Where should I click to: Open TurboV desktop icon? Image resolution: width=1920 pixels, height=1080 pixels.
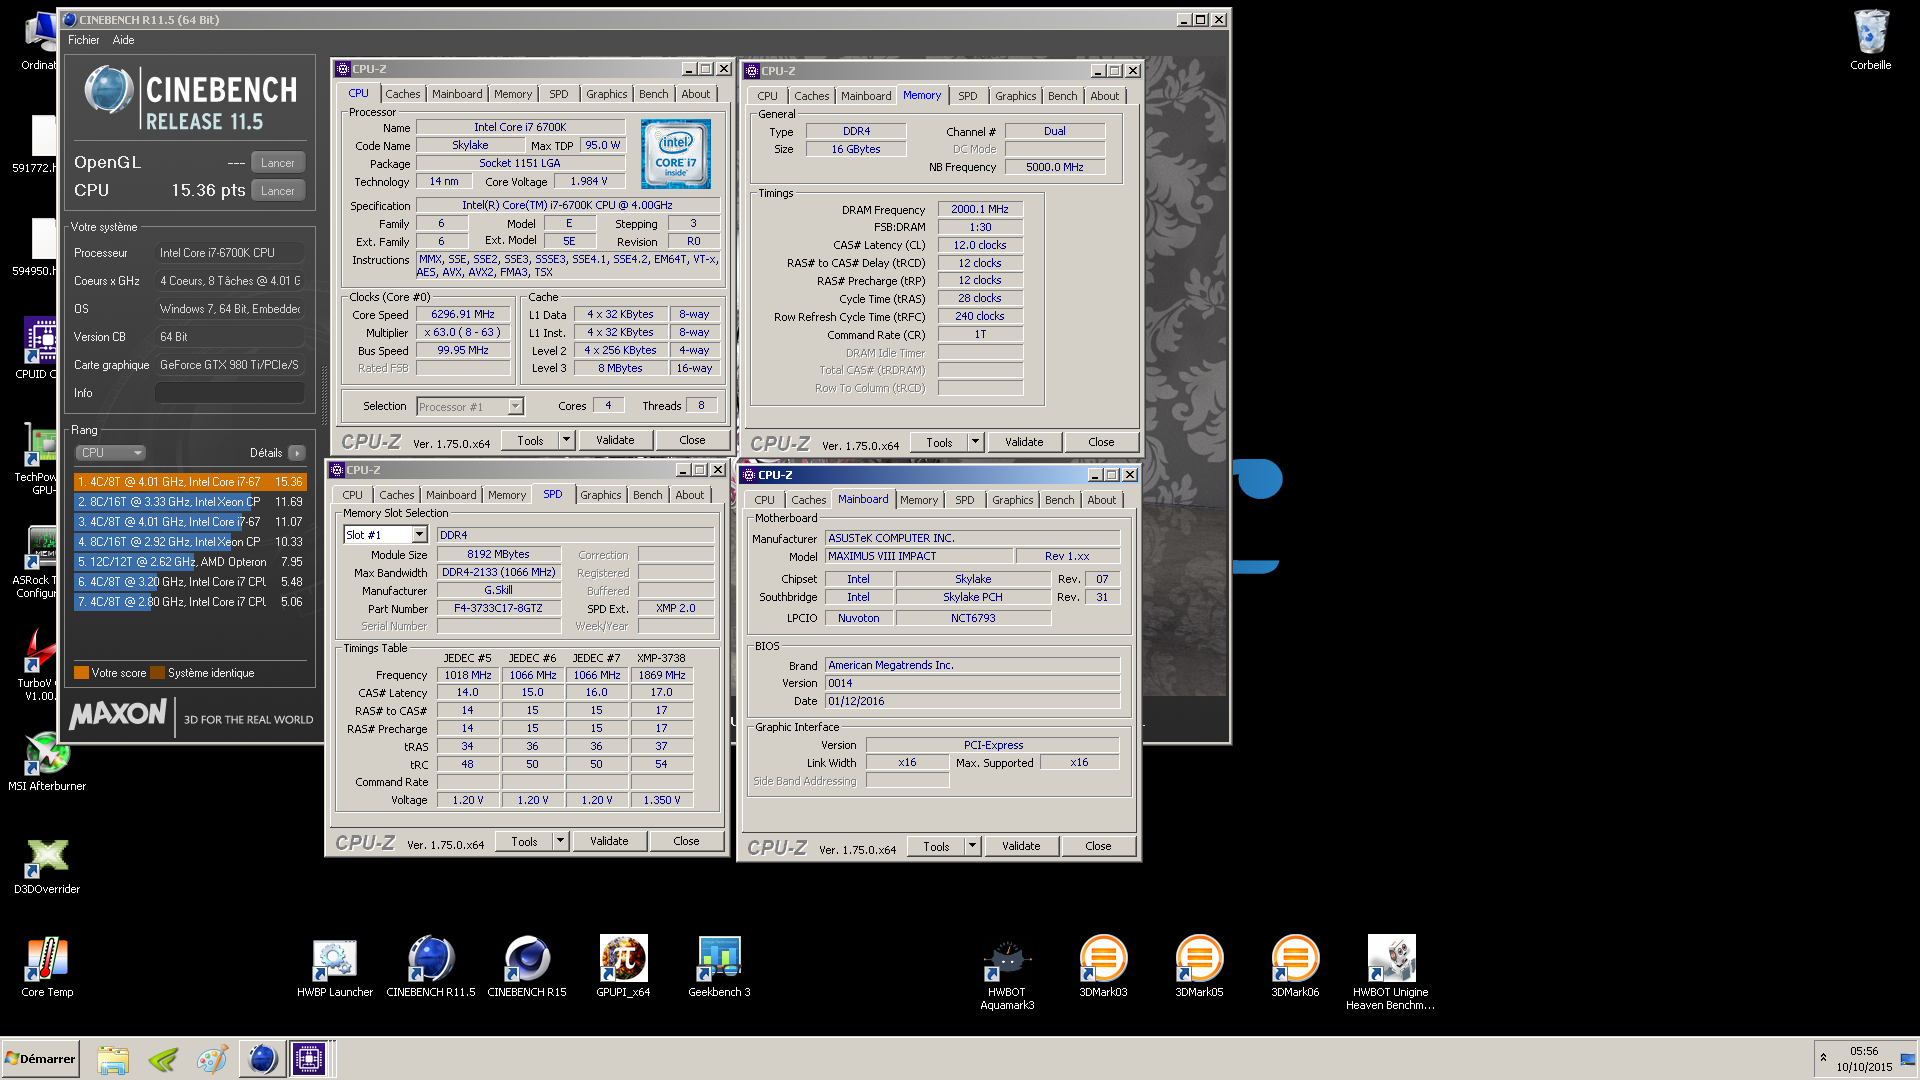40,665
